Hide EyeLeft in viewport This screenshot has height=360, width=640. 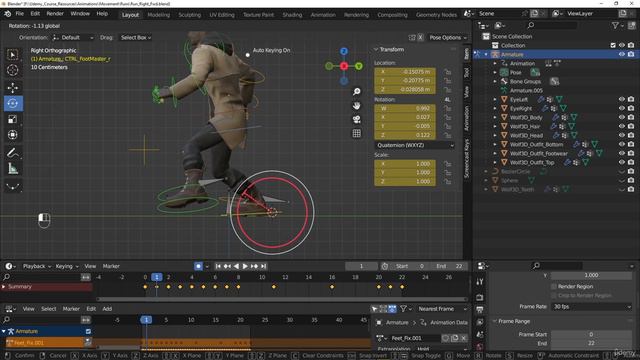pyautogui.click(x=622, y=99)
